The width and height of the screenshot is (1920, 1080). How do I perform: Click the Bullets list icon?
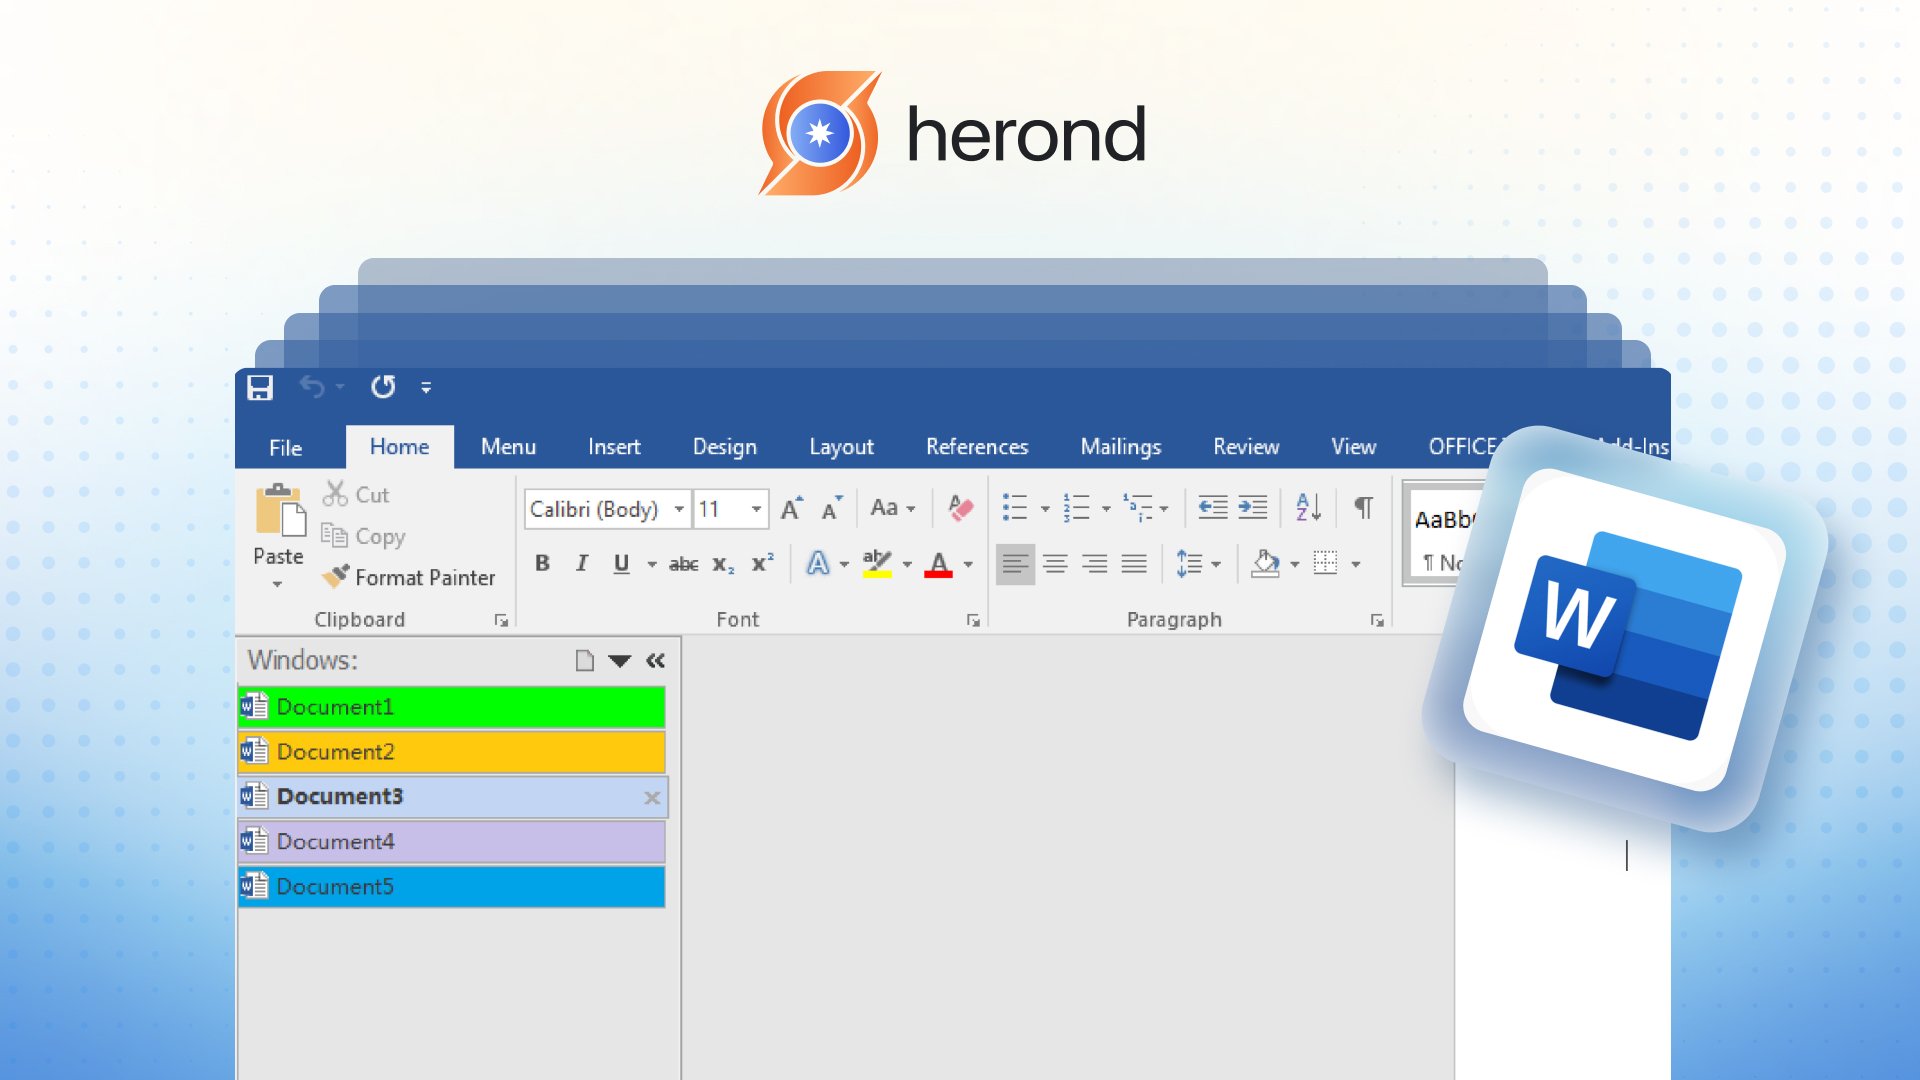[1015, 508]
